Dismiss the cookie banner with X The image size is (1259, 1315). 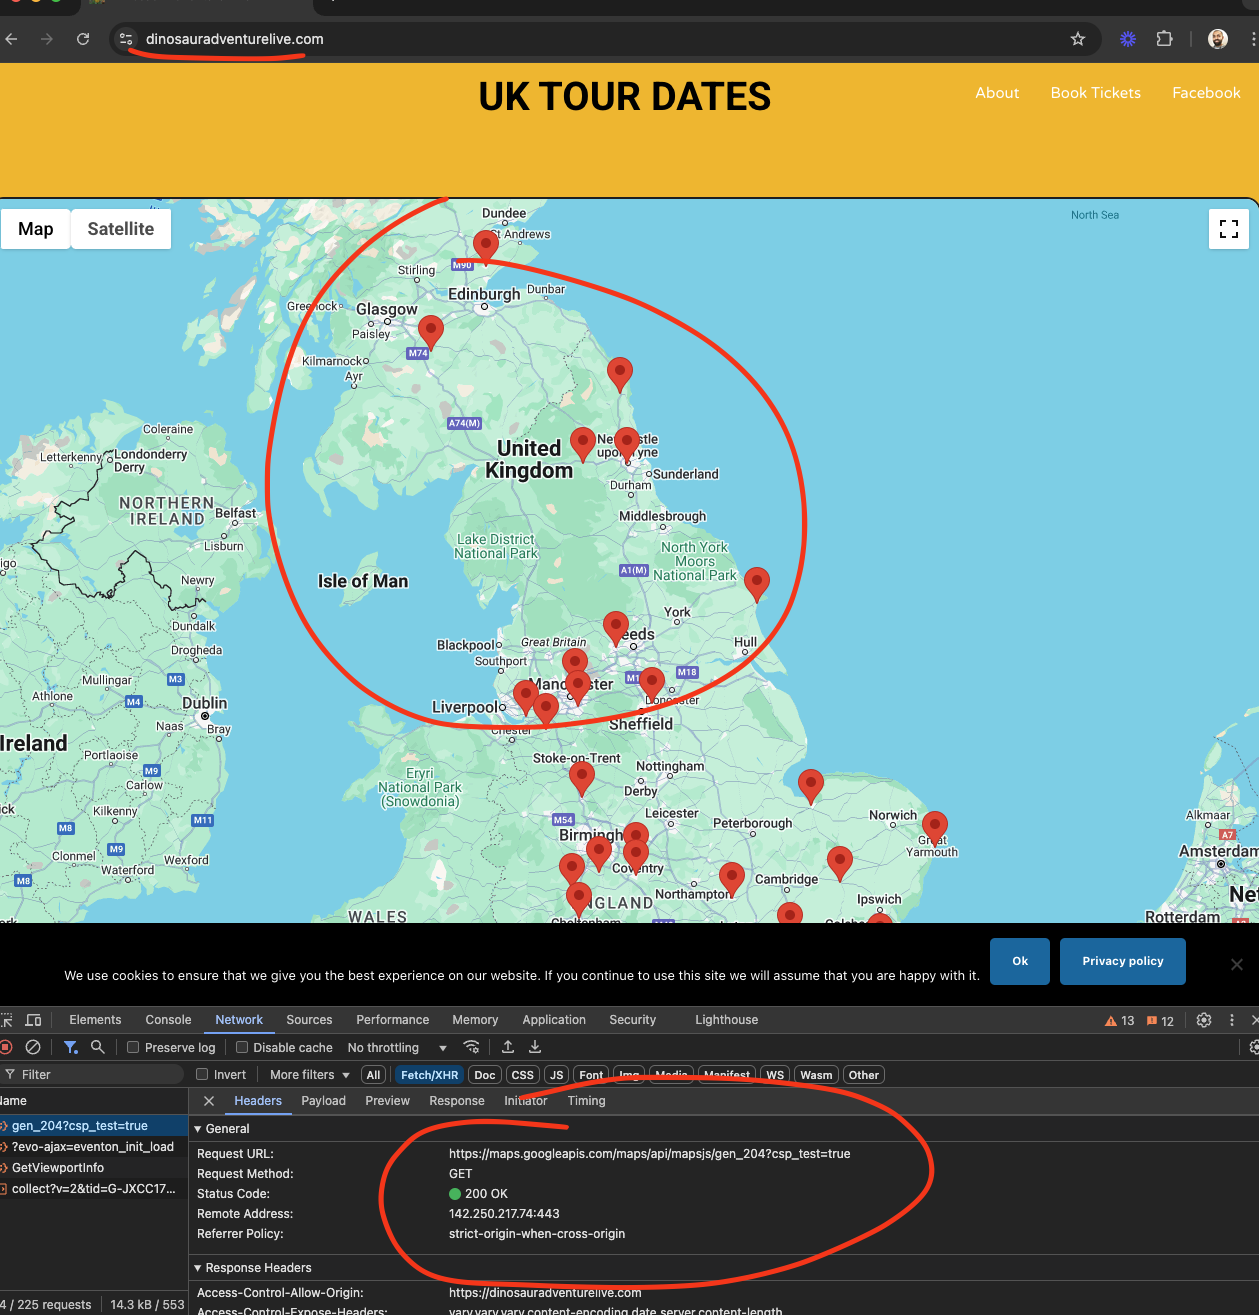(1237, 964)
